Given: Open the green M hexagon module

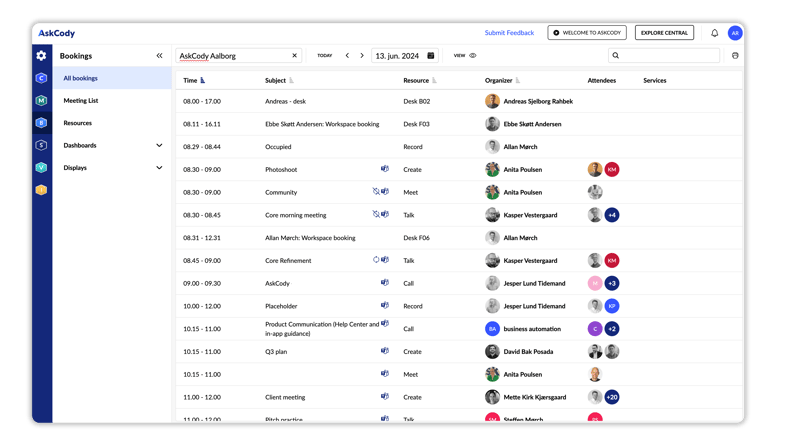Looking at the screenshot, I should [41, 100].
